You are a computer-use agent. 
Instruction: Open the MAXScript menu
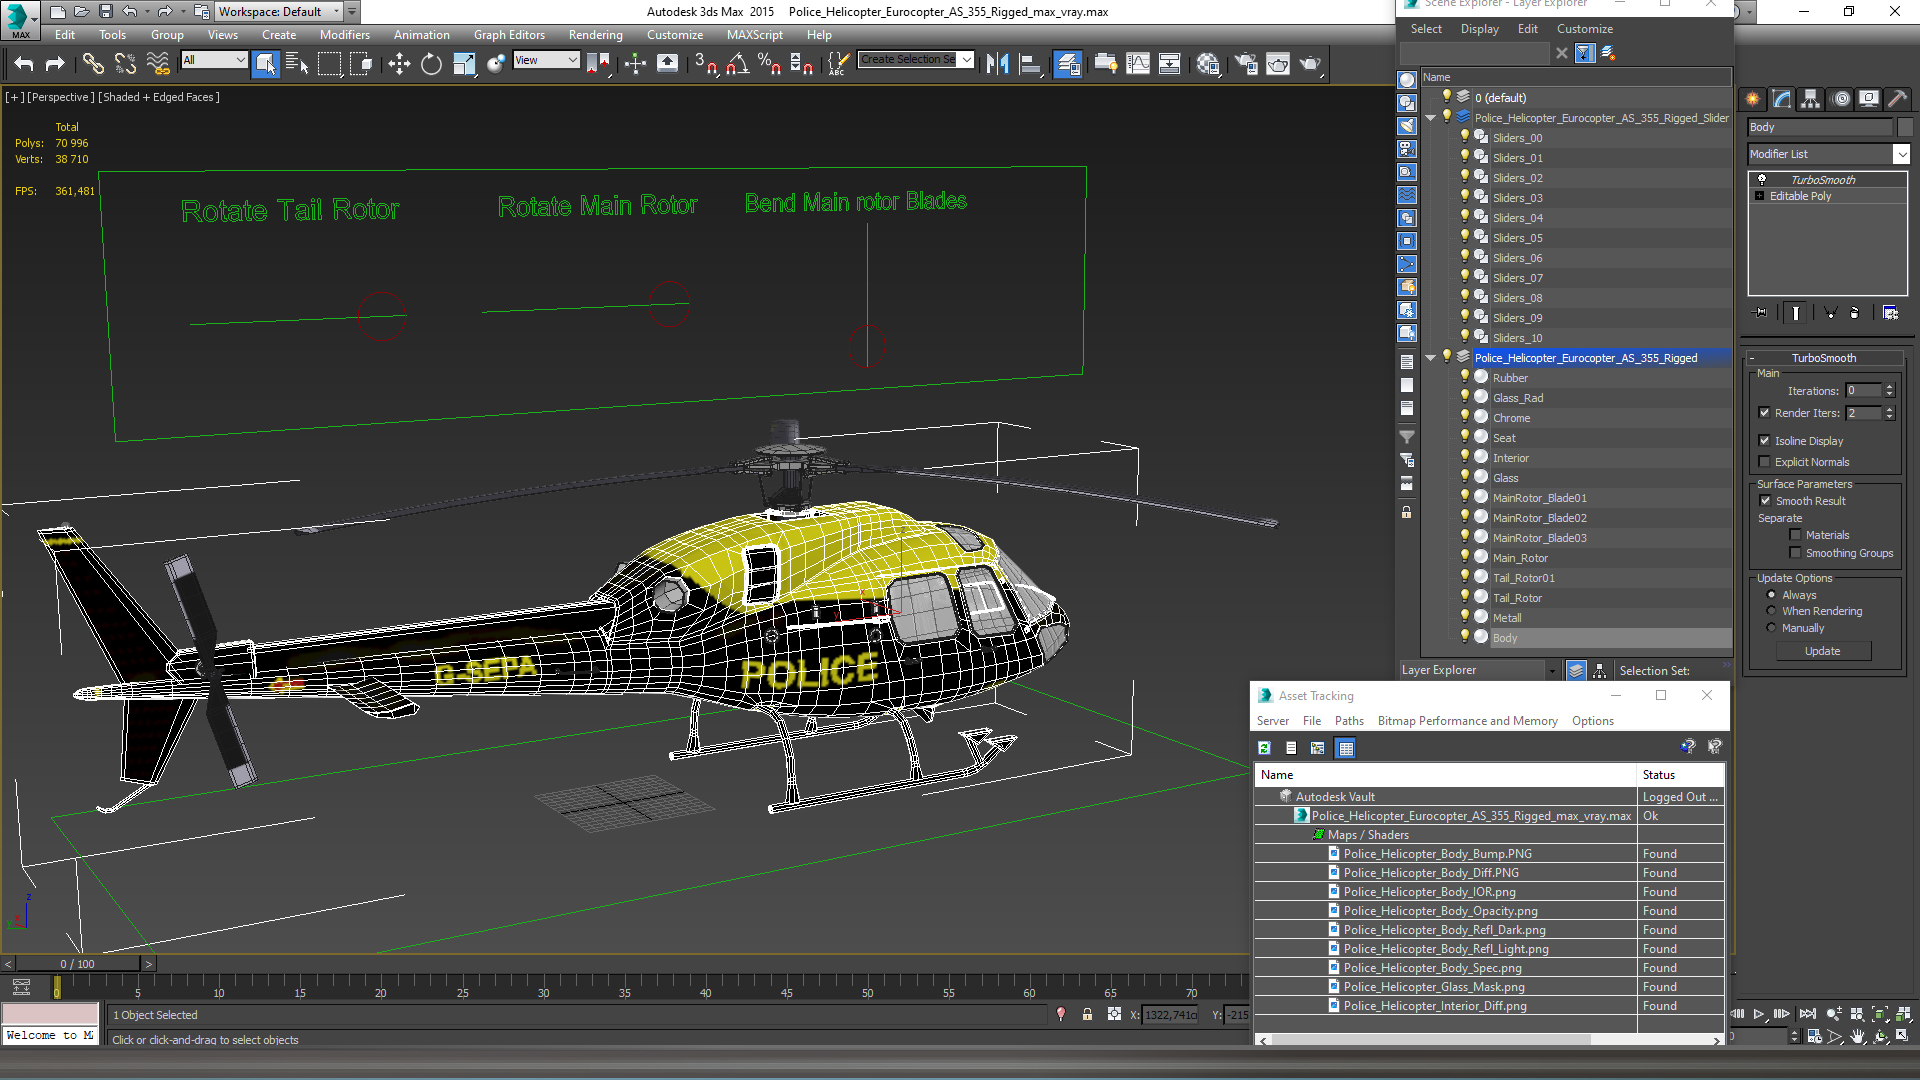point(755,35)
